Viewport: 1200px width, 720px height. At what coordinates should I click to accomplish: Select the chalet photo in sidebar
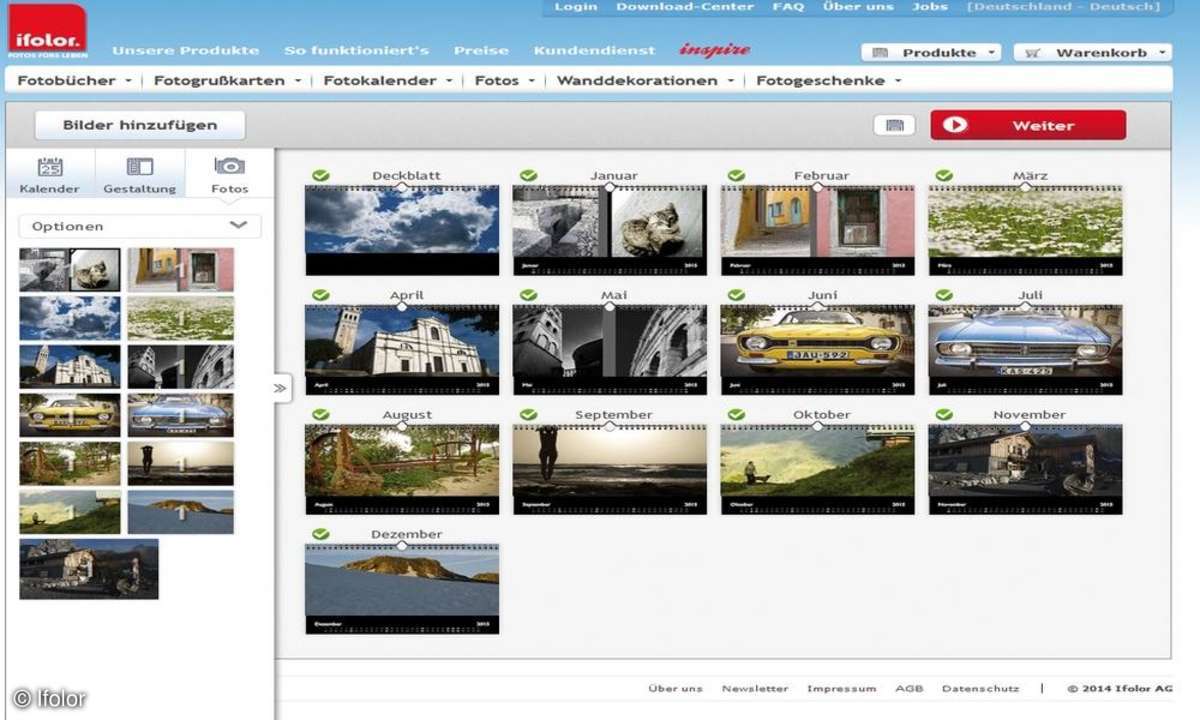click(89, 569)
